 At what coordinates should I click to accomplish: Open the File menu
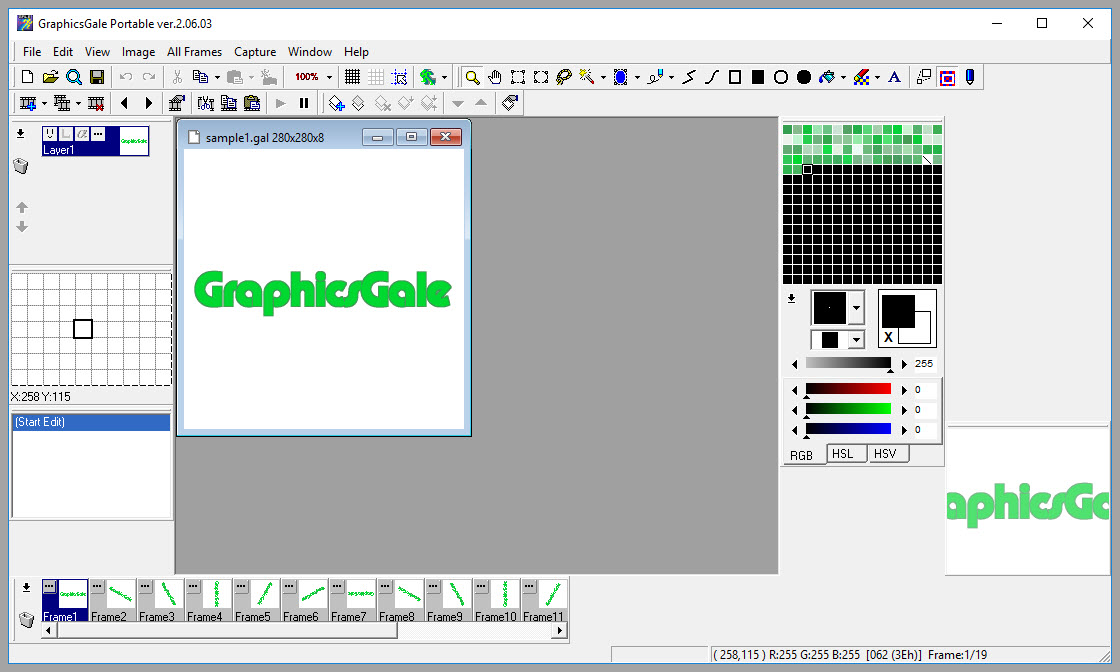pos(32,52)
